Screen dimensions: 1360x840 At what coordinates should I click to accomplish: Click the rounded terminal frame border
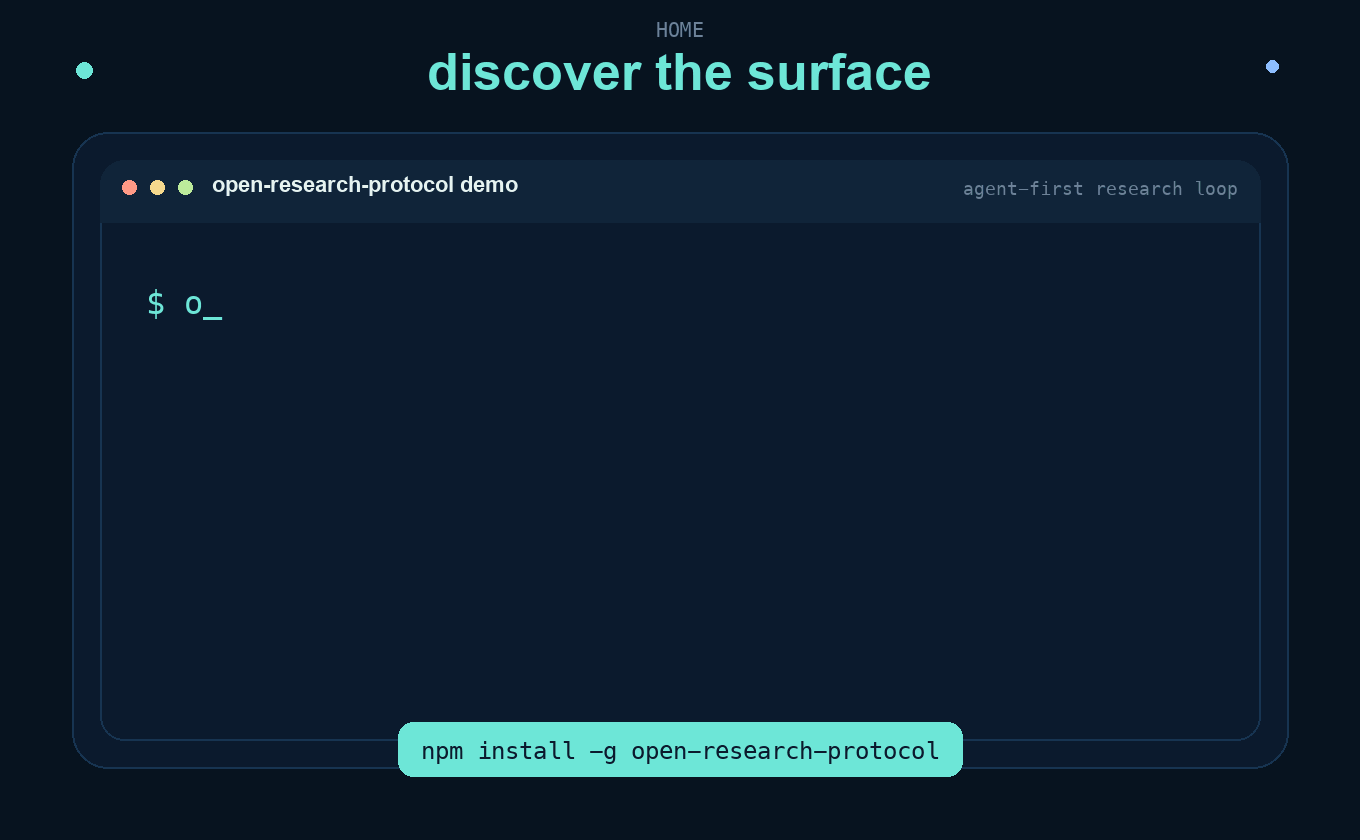point(103,450)
